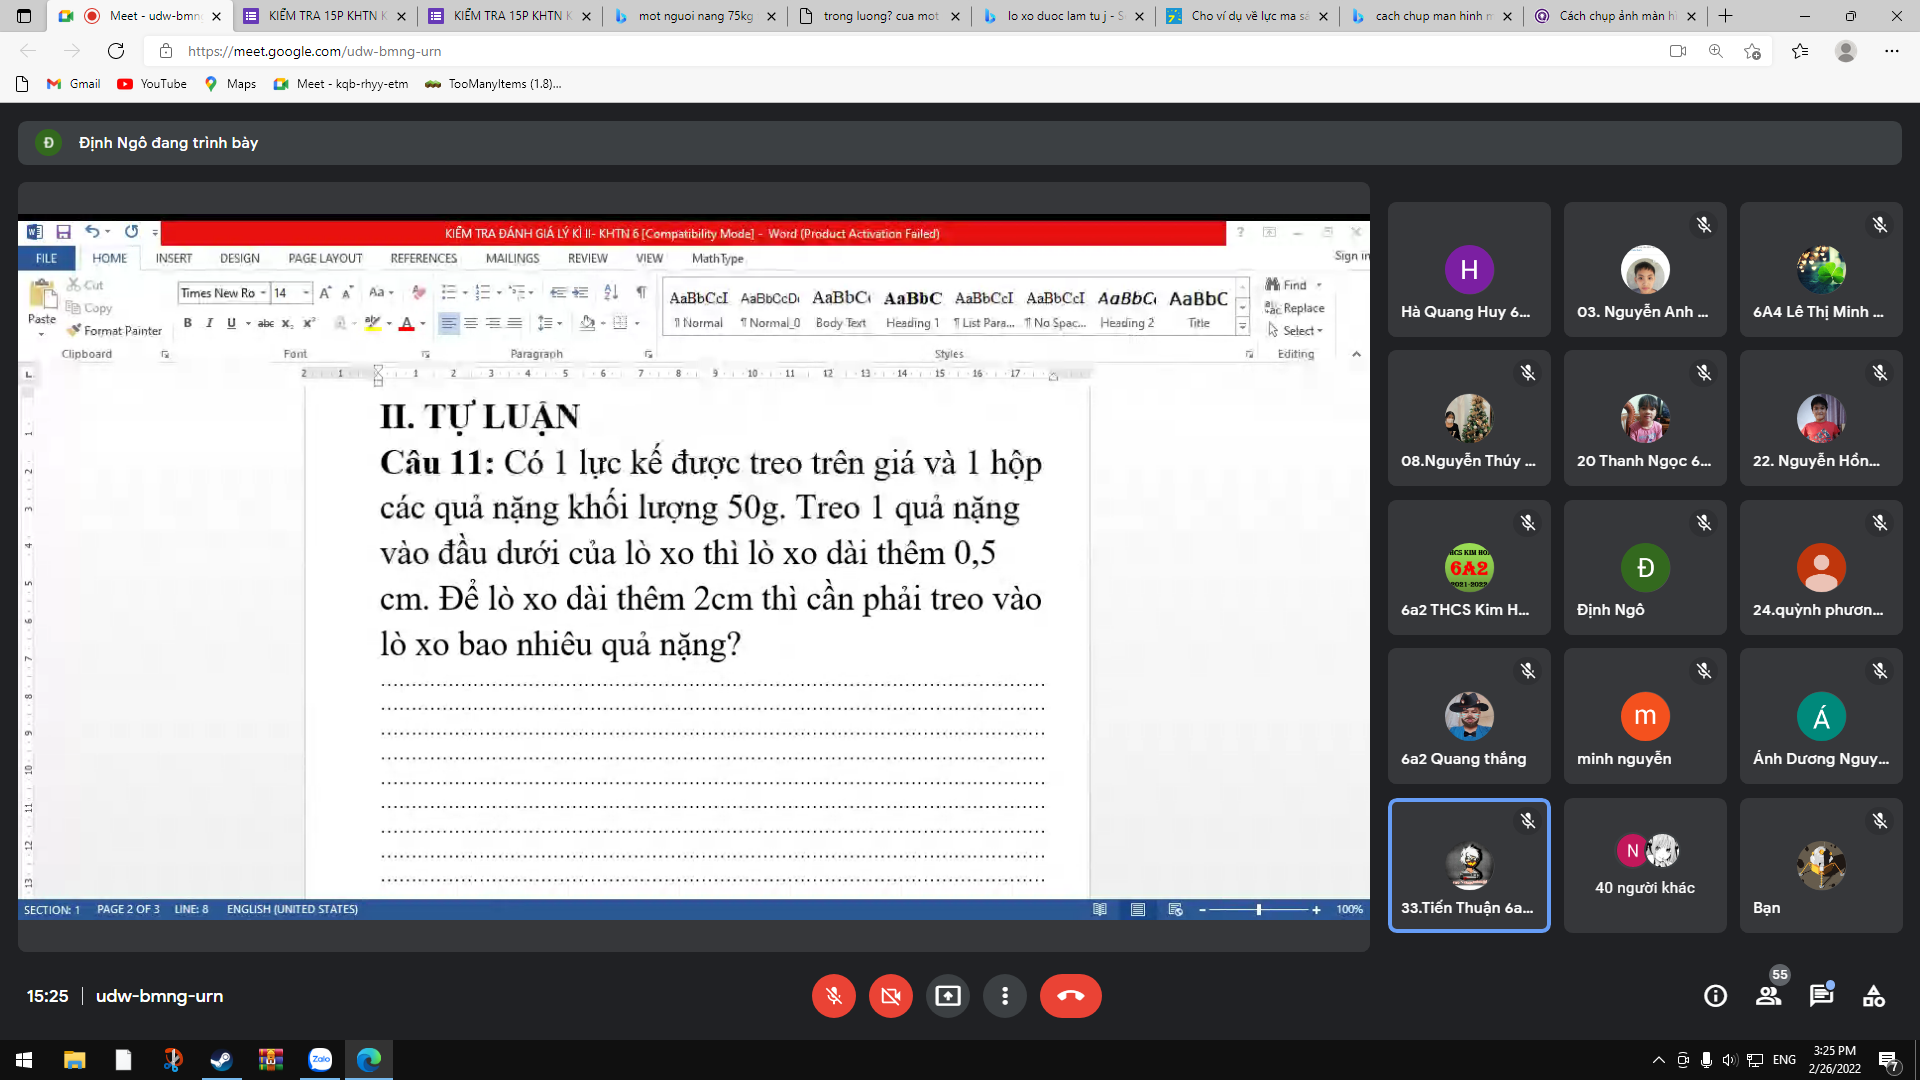Open bullets list dropdown arrow

coord(465,293)
